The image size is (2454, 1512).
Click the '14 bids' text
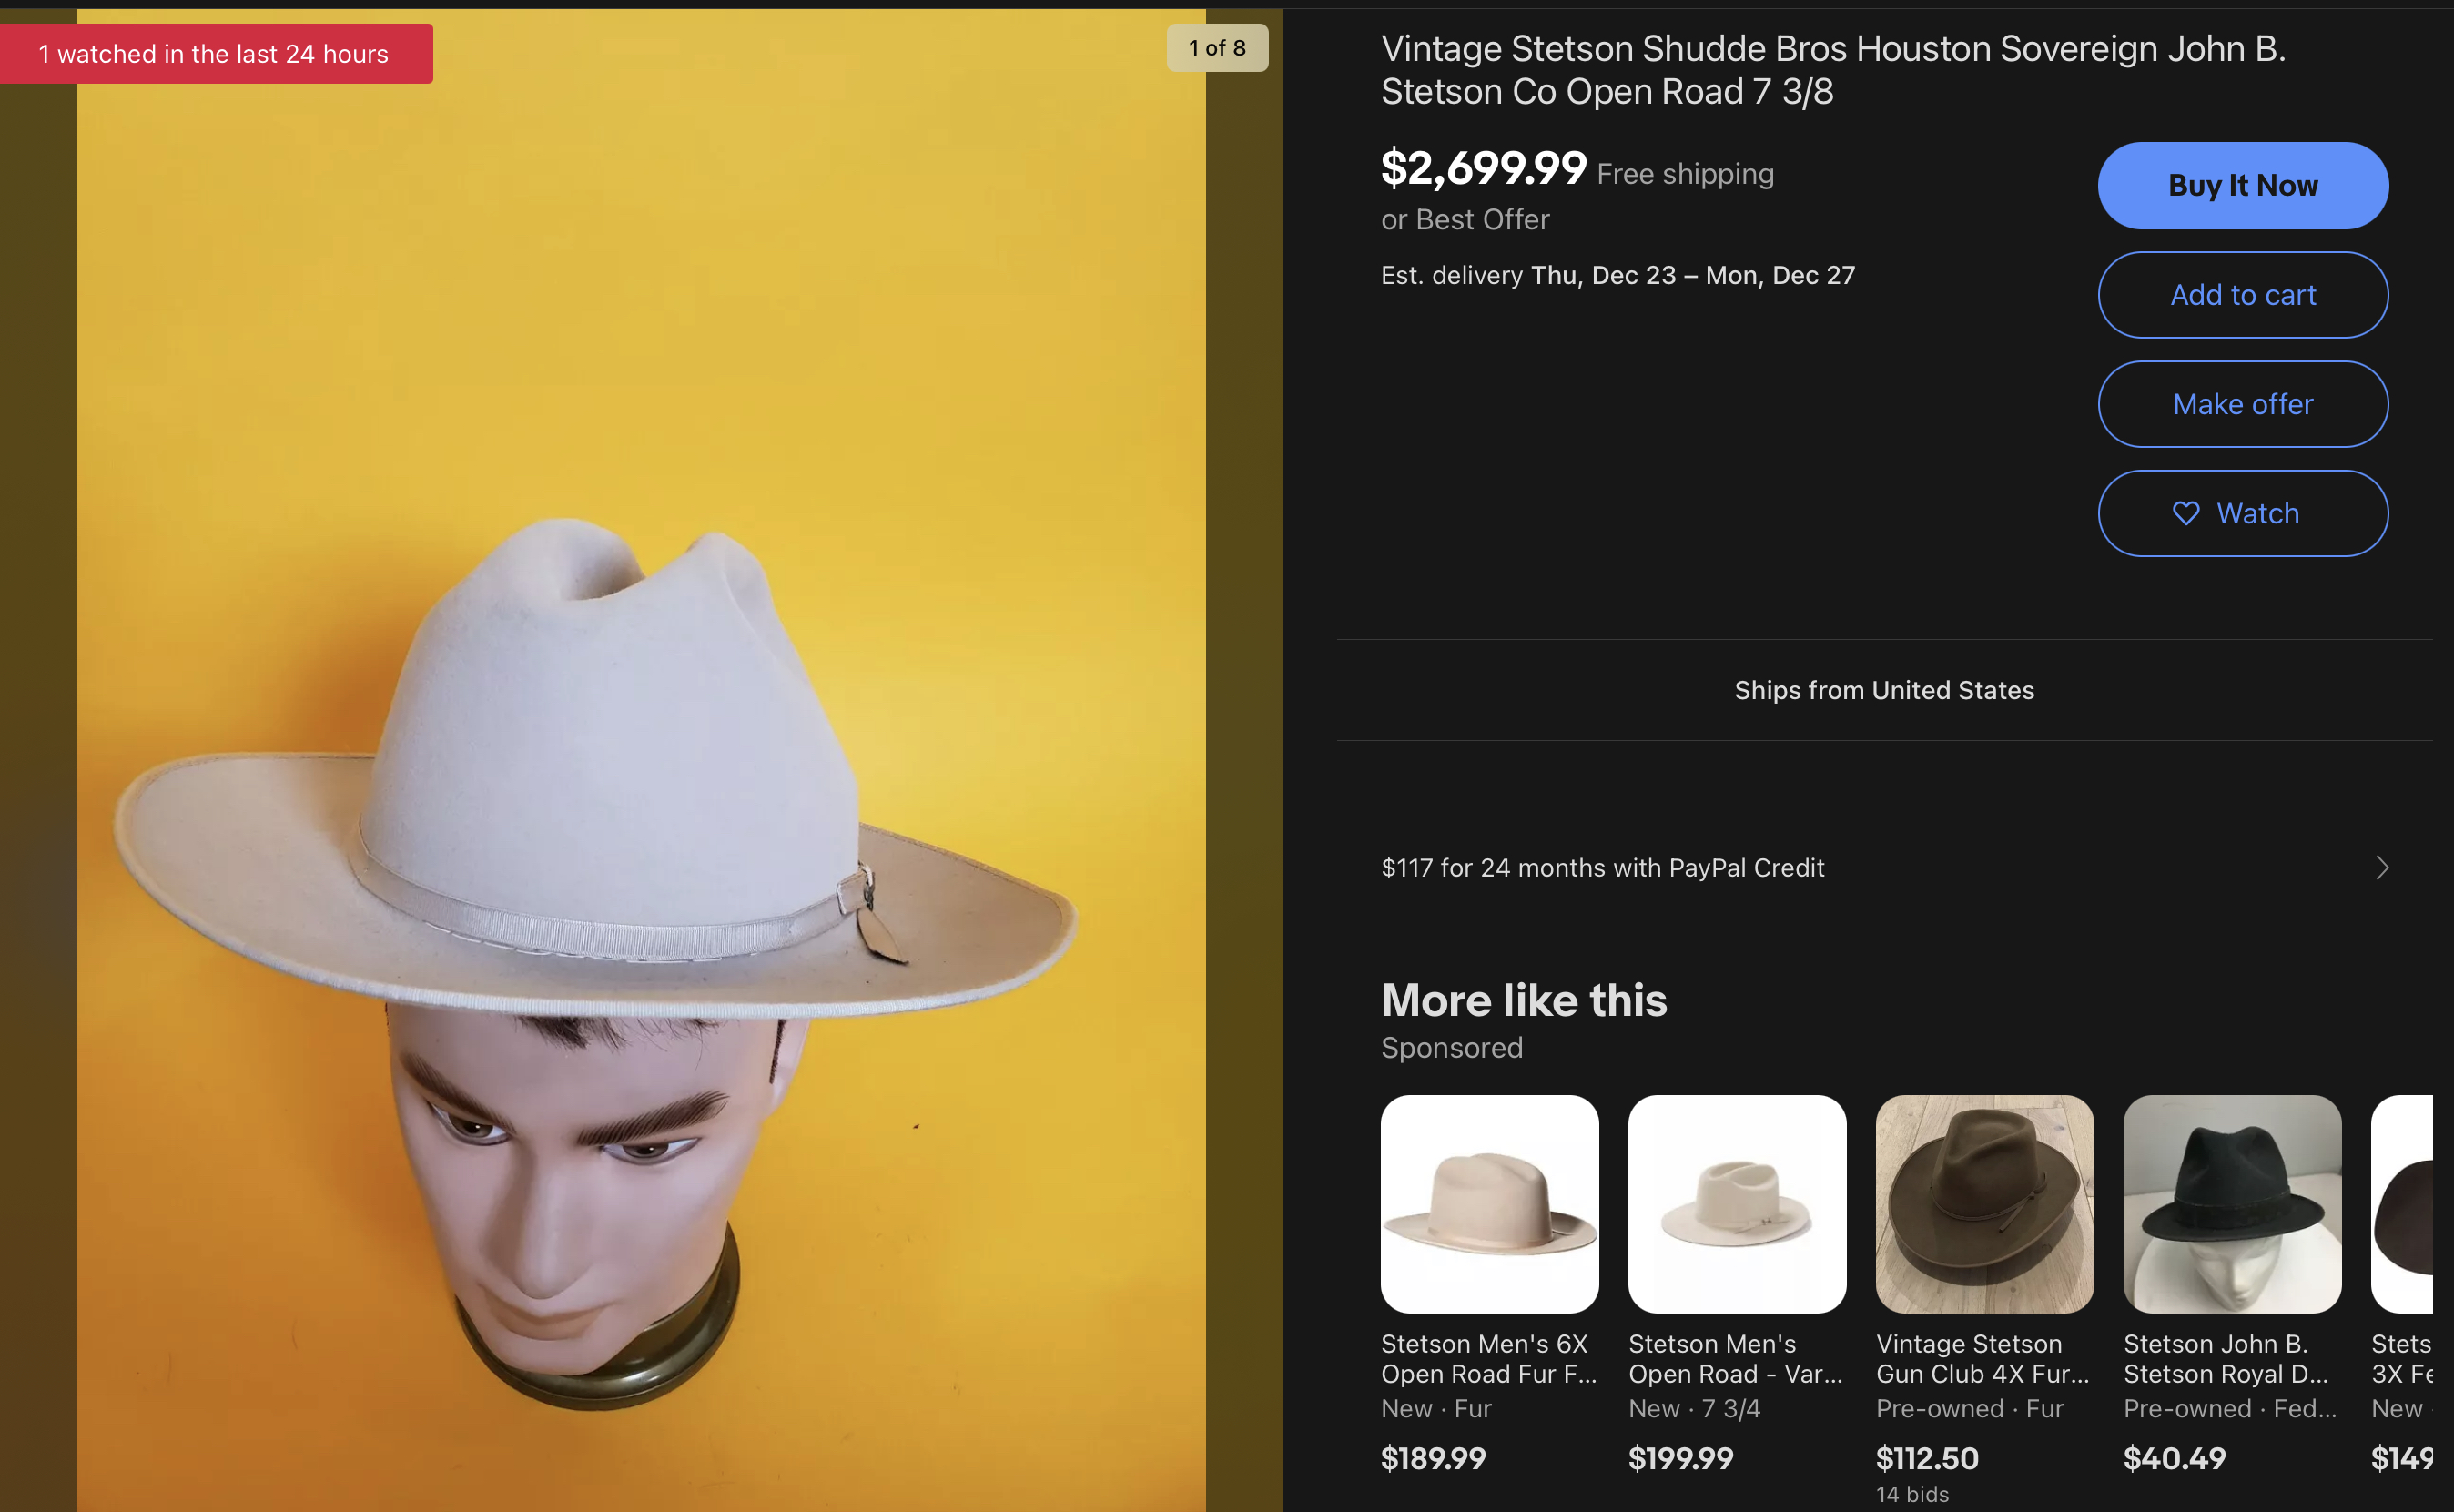[x=1912, y=1494]
